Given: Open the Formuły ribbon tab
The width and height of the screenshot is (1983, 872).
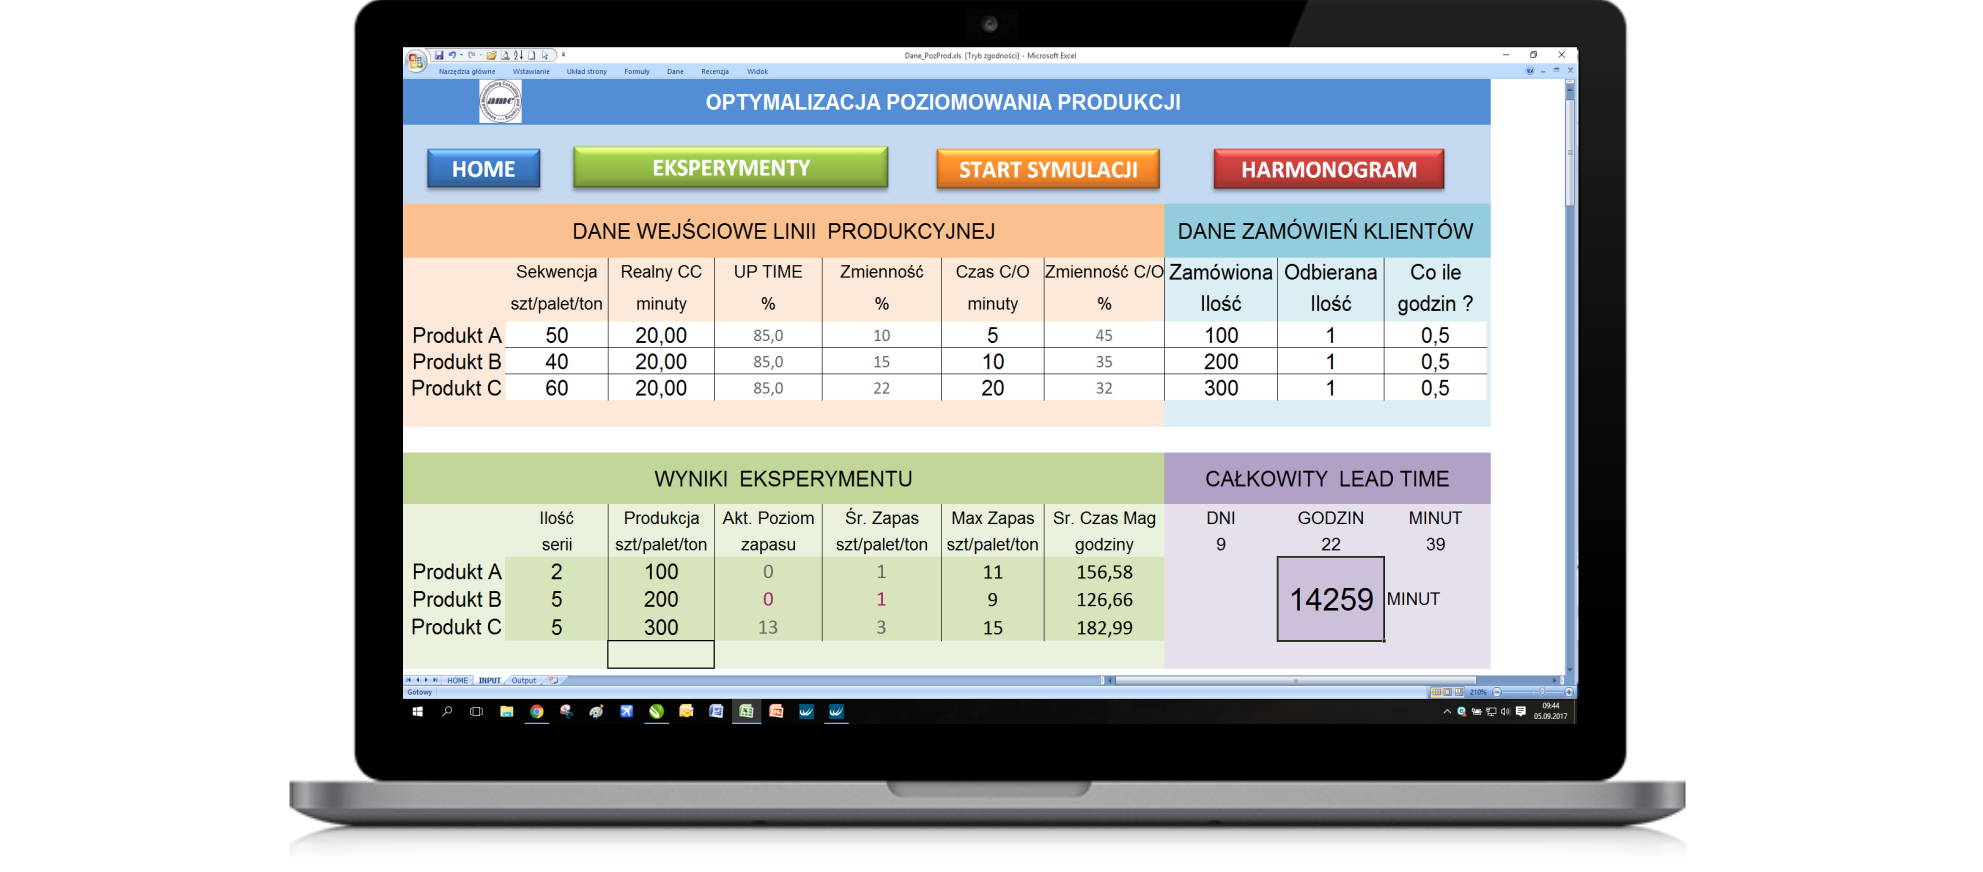Looking at the screenshot, I should coord(637,71).
